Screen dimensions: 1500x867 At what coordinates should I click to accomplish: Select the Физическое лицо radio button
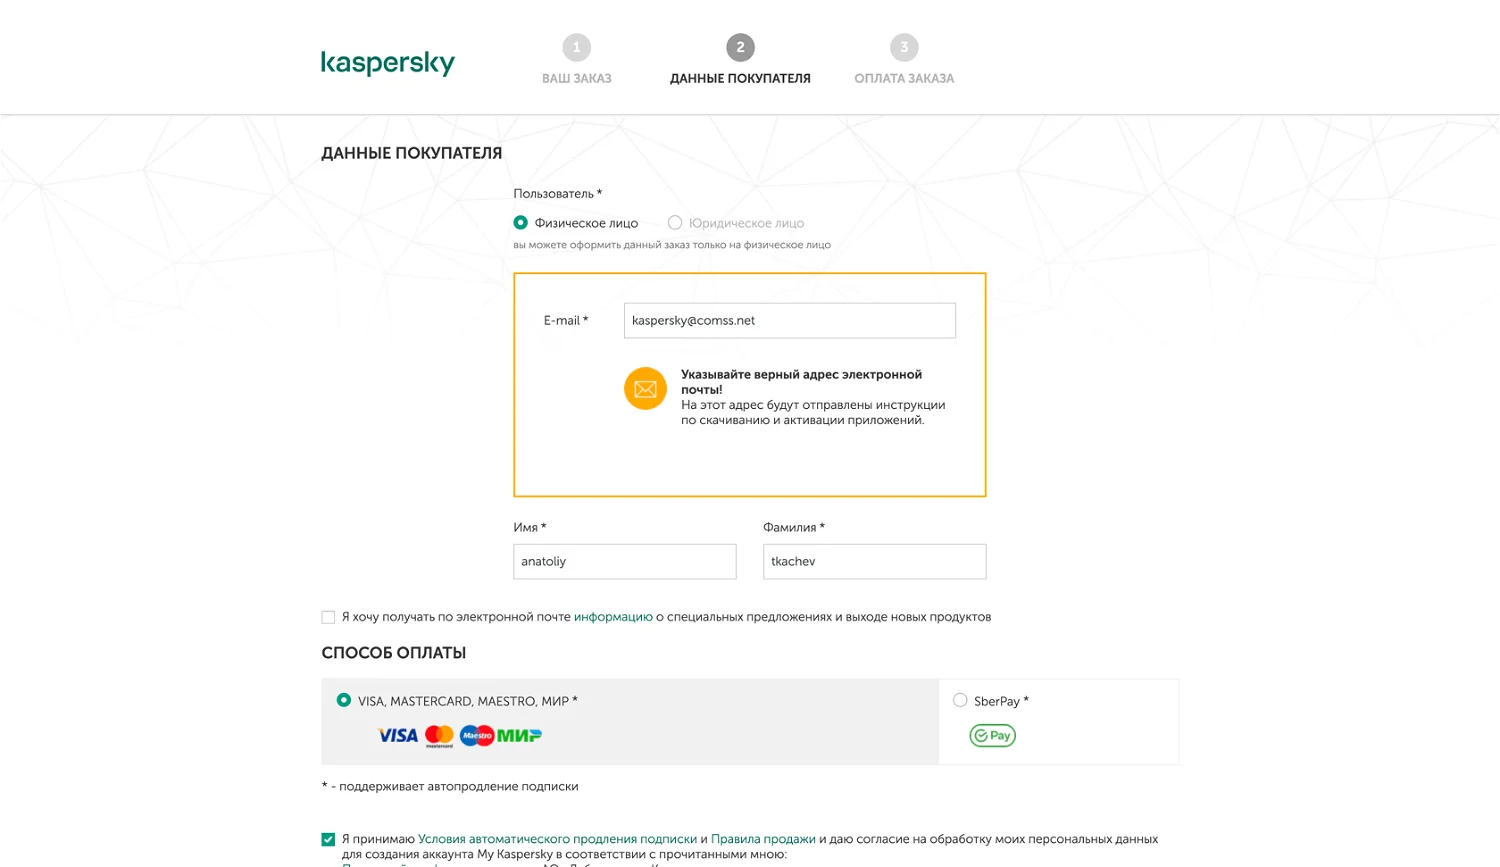(520, 222)
